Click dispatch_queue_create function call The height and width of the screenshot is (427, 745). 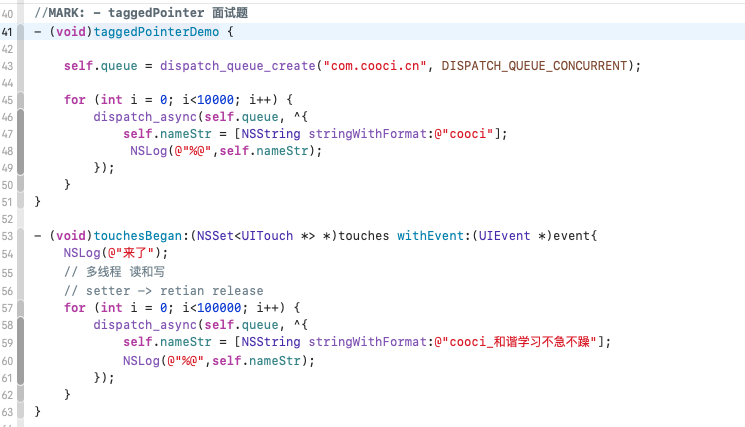(238, 66)
